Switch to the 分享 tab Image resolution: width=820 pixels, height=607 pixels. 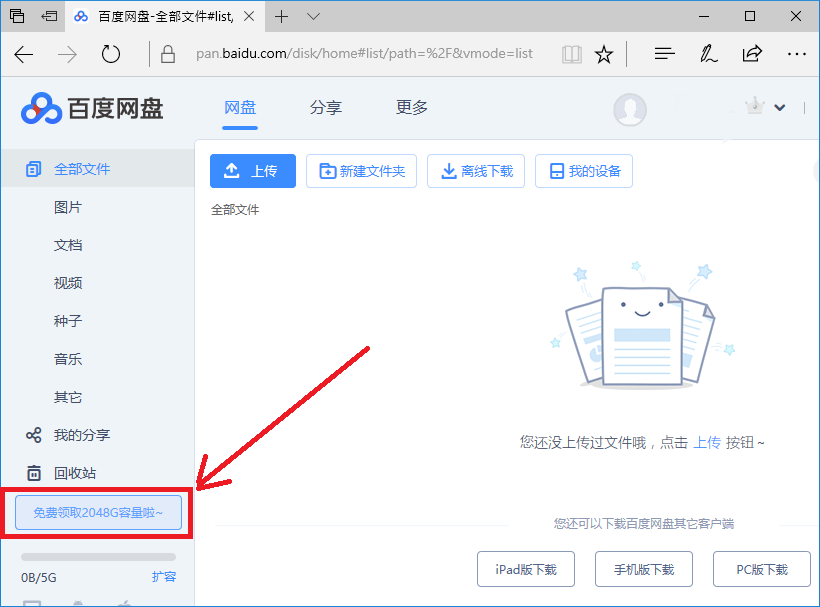tap(326, 108)
